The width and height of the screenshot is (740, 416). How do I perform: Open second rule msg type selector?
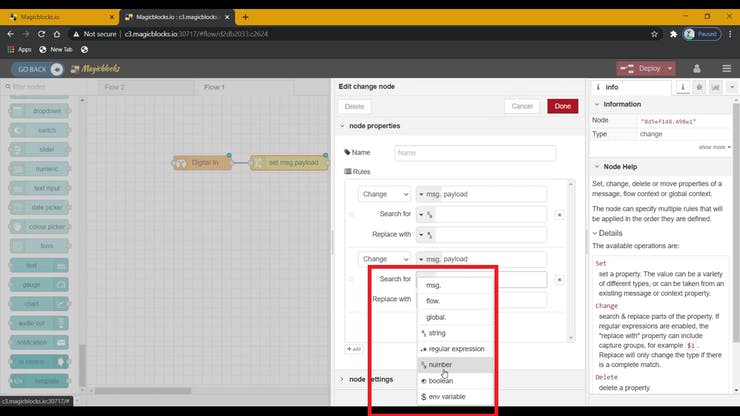[429, 259]
